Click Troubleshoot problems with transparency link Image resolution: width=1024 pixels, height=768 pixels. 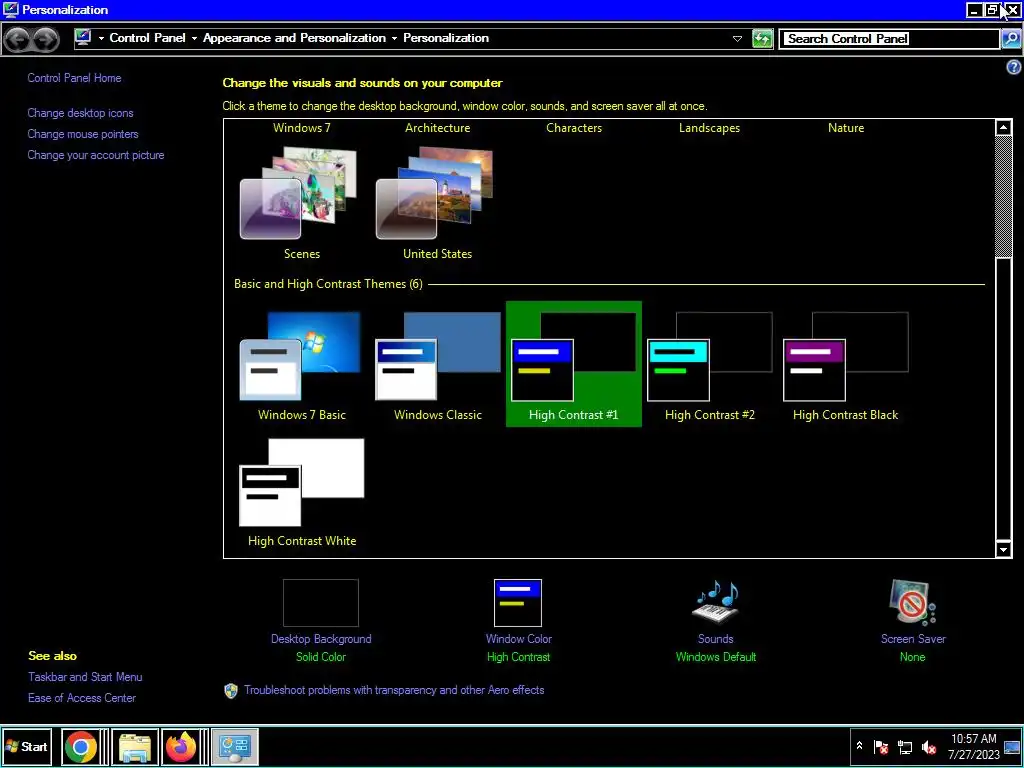pyautogui.click(x=394, y=690)
